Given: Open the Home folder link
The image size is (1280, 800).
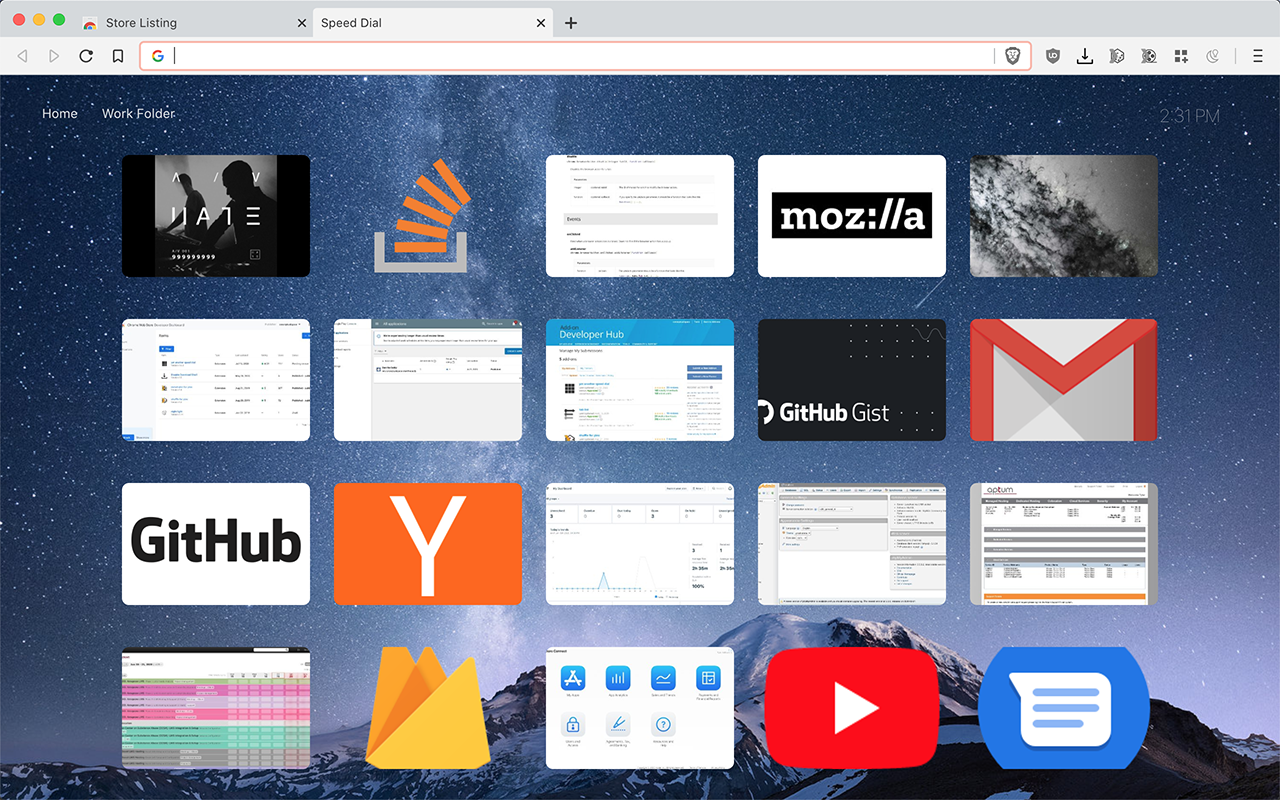Looking at the screenshot, I should click(x=60, y=114).
